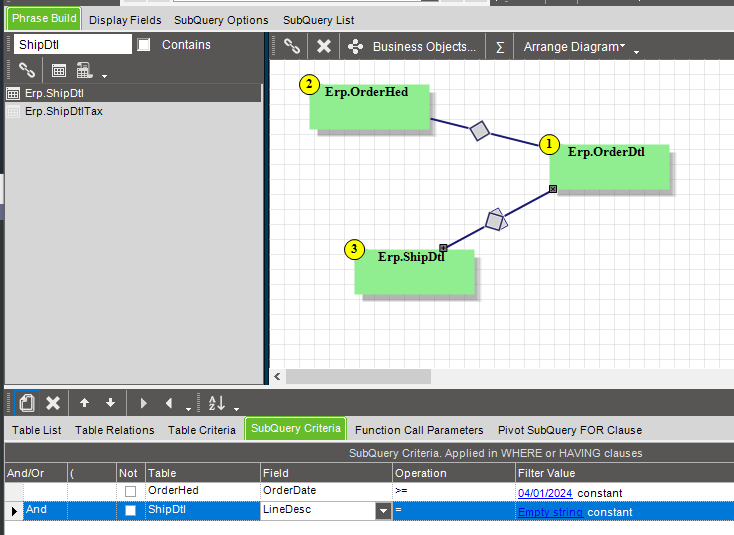Screen dimensions: 734x535
Task: Click the new criteria row icon
Action: tap(27, 403)
